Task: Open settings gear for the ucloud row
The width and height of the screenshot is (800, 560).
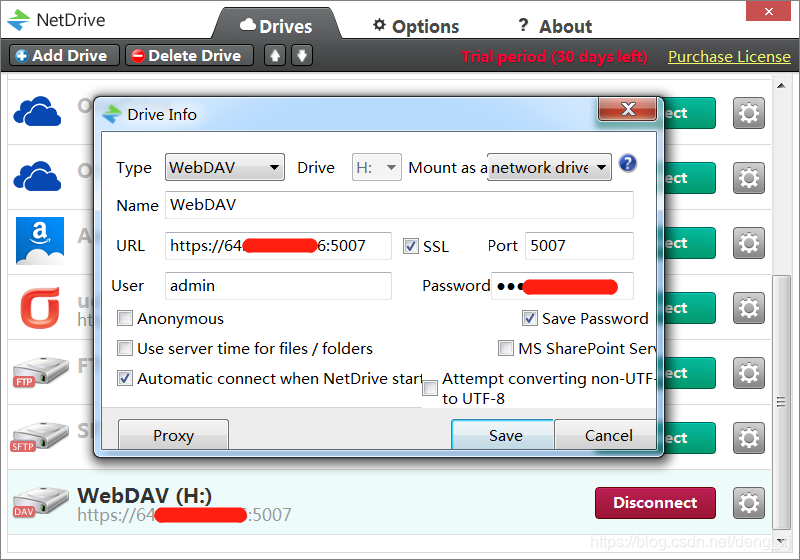Action: [748, 308]
